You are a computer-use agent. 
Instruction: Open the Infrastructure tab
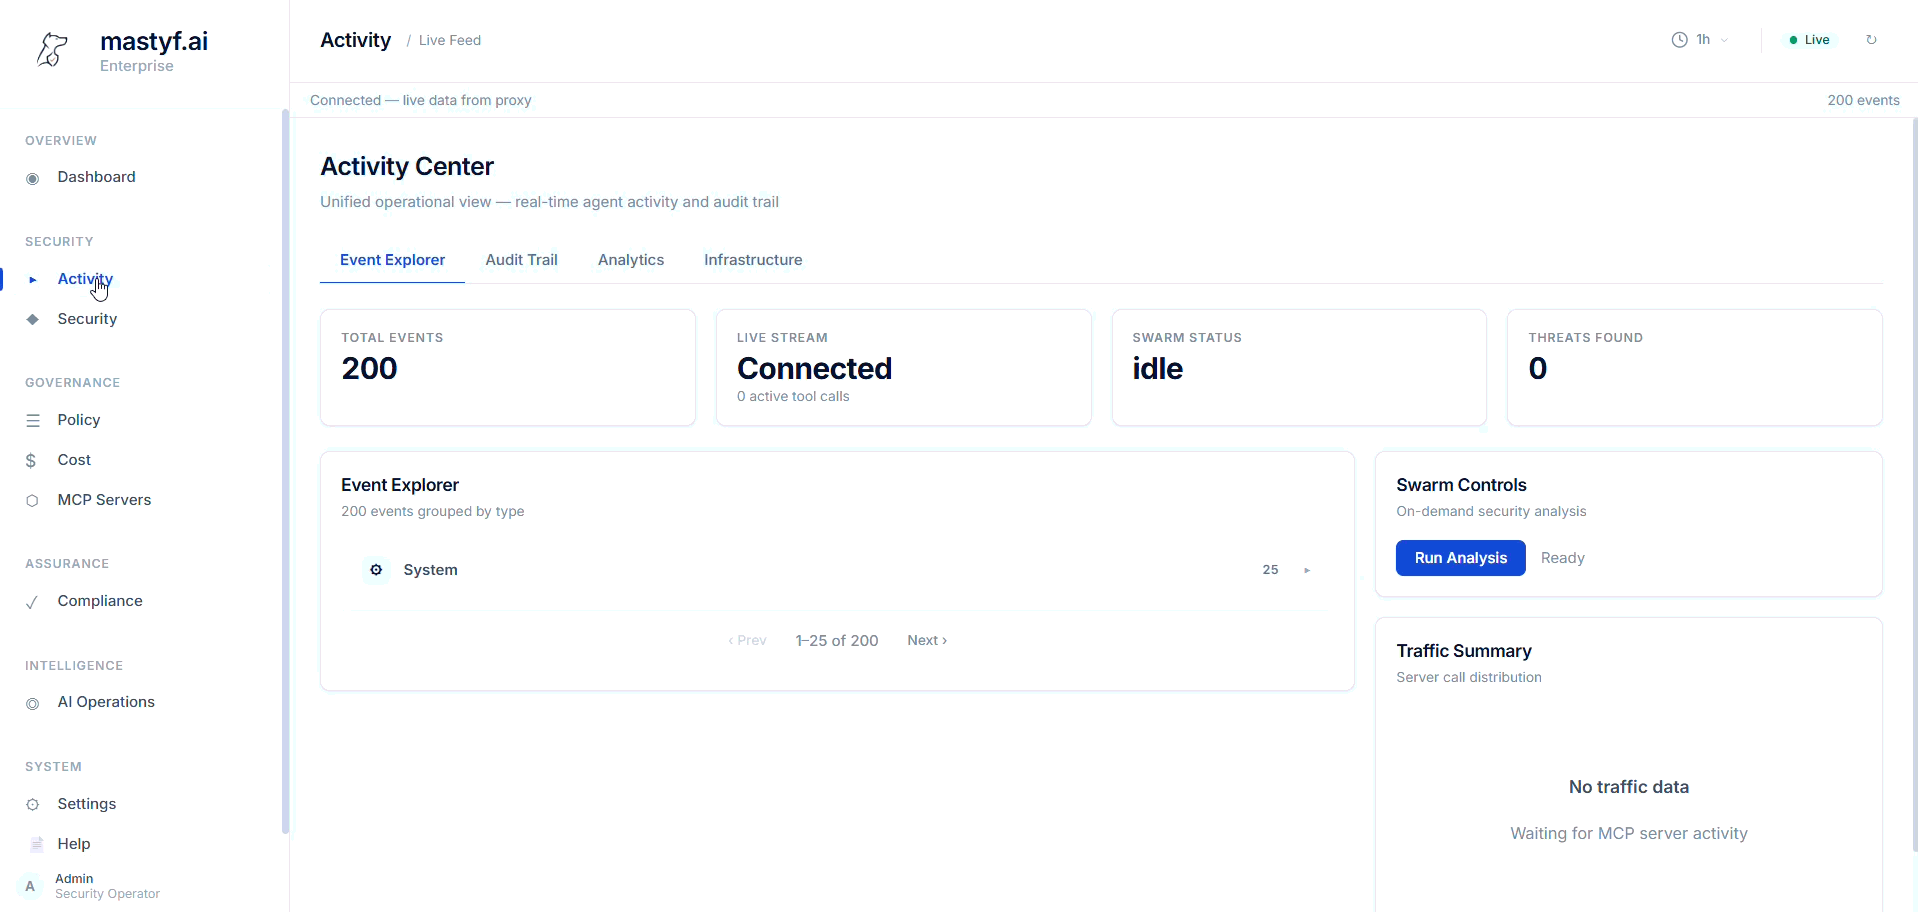pos(753,260)
